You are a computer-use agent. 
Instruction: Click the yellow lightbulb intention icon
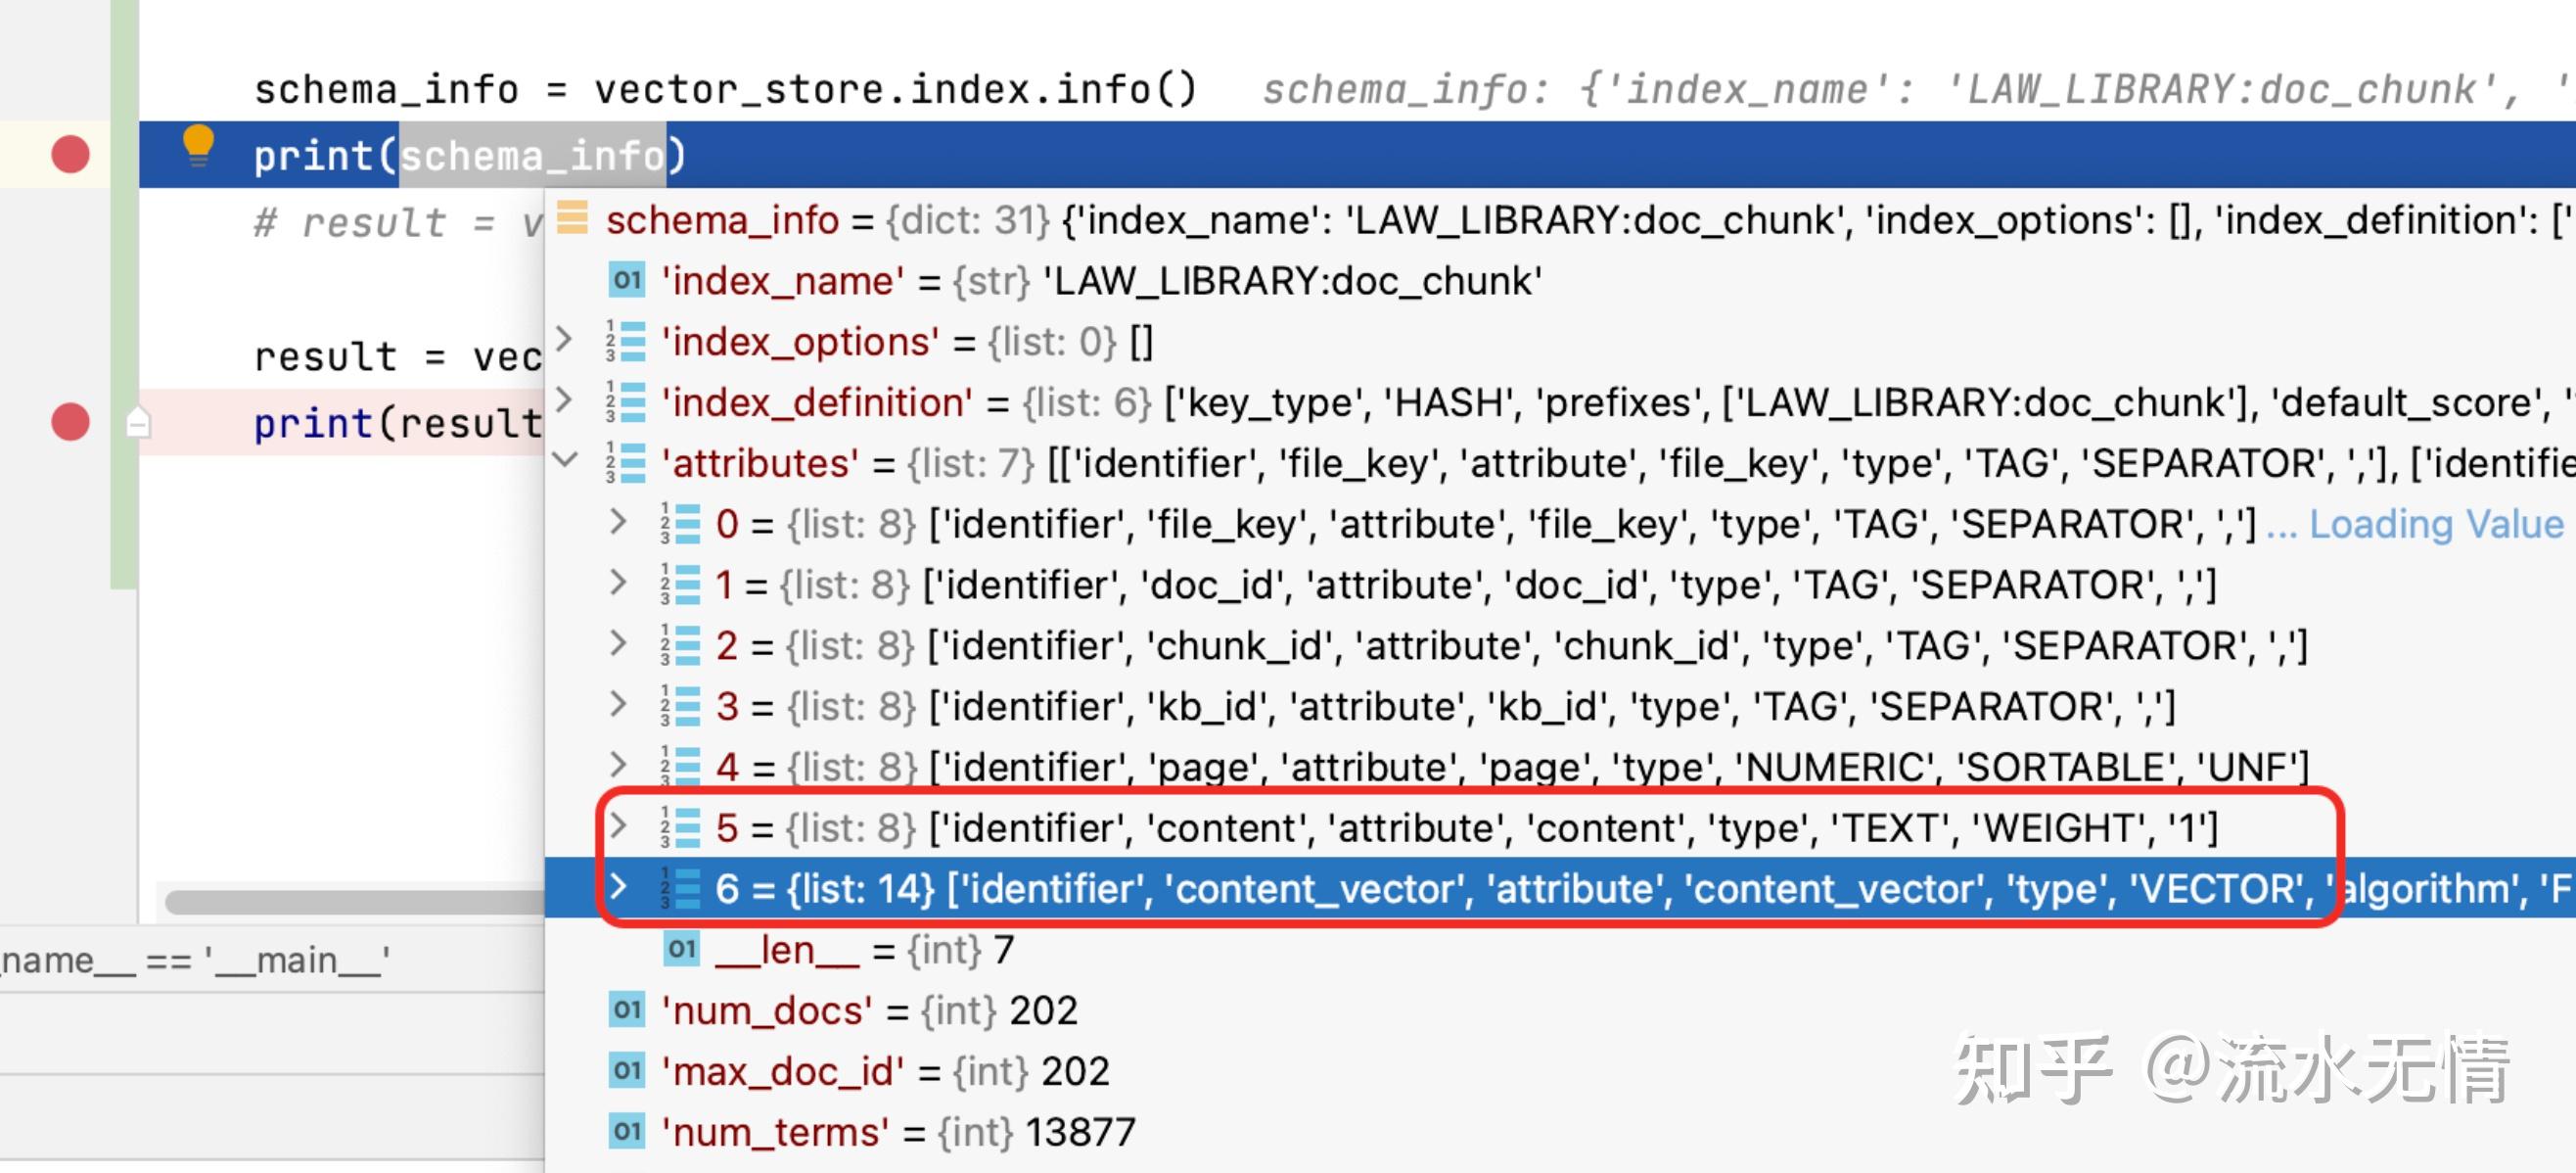(x=198, y=146)
